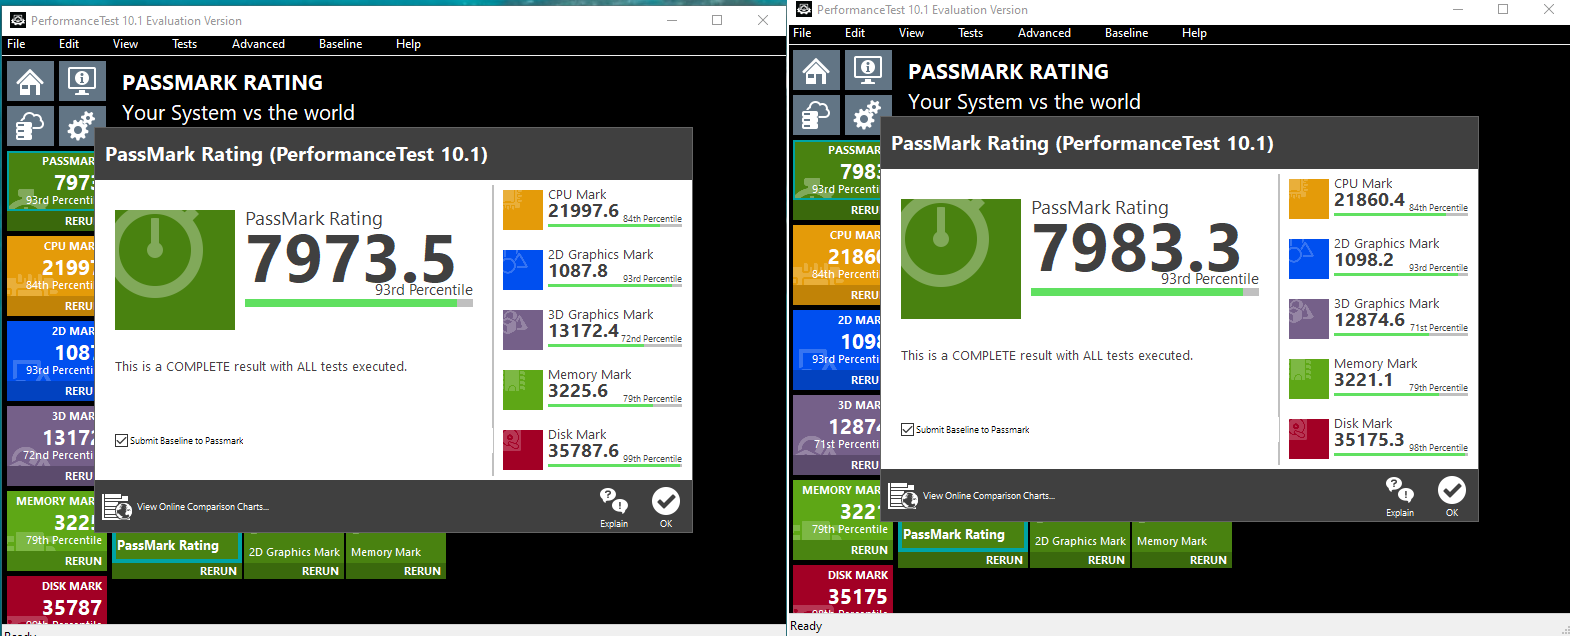Click Memory Mark green icon in left dialog
Screen dimensions: 1570x636
click(x=522, y=390)
